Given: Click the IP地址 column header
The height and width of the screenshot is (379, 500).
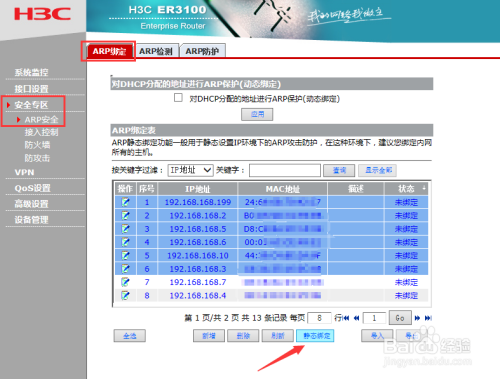Looking at the screenshot, I should point(198,189).
